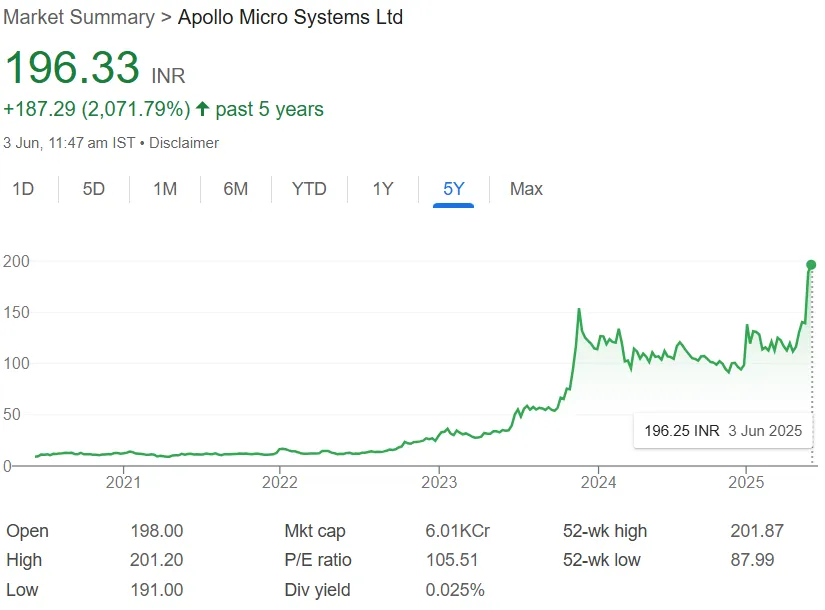
Task: Click the Open value 198.00
Action: 157,531
